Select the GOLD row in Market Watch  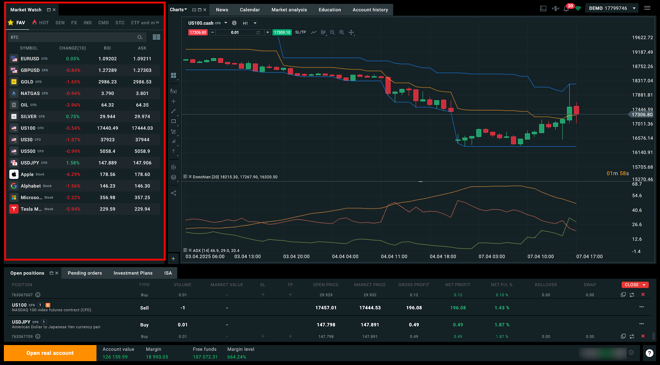(84, 82)
